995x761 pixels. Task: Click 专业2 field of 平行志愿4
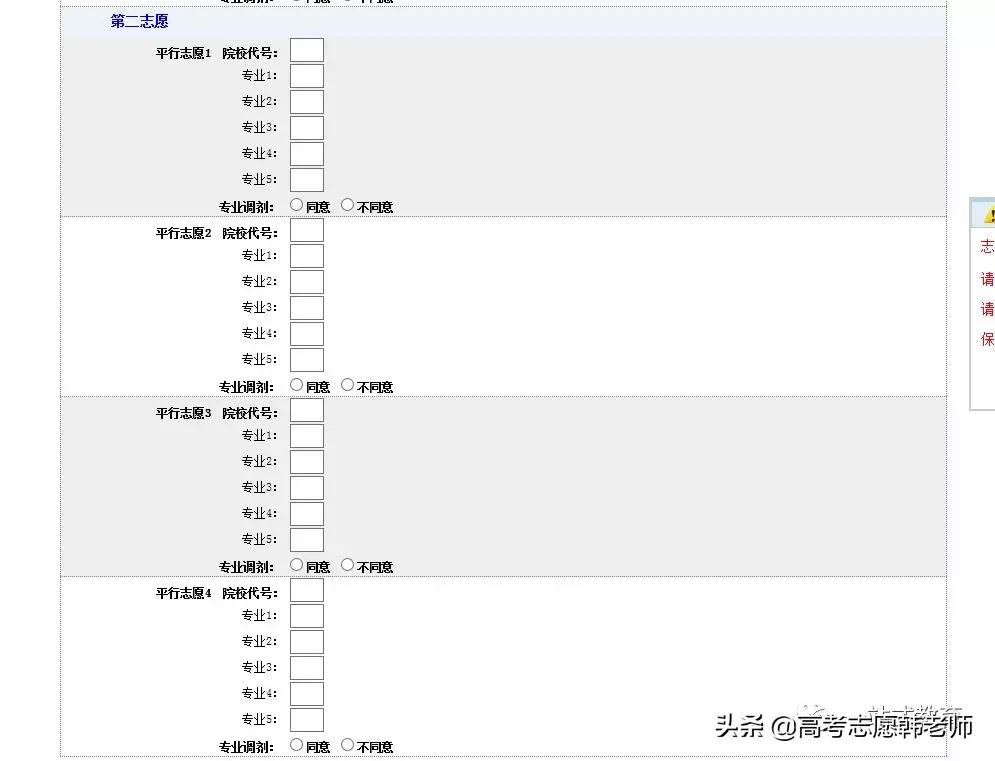[x=306, y=641]
